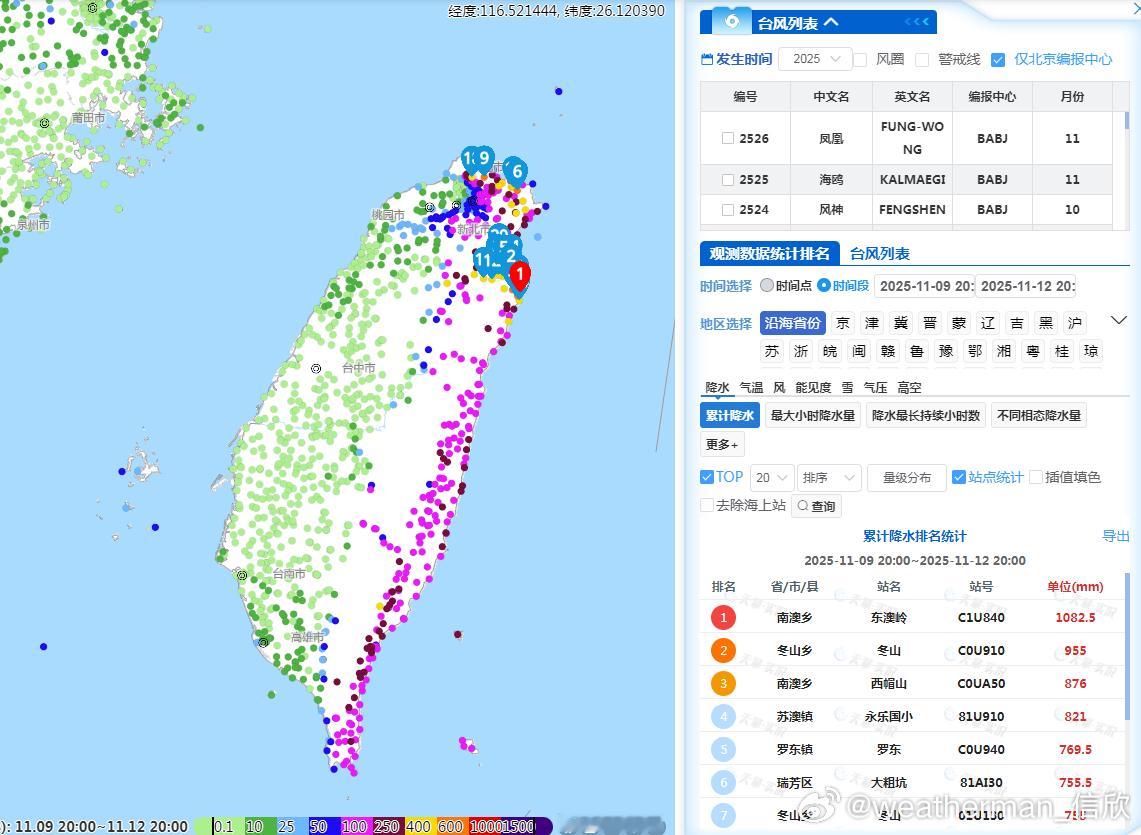The height and width of the screenshot is (835, 1141).
Task: Click red map marker numbered 1
Action: click(520, 277)
